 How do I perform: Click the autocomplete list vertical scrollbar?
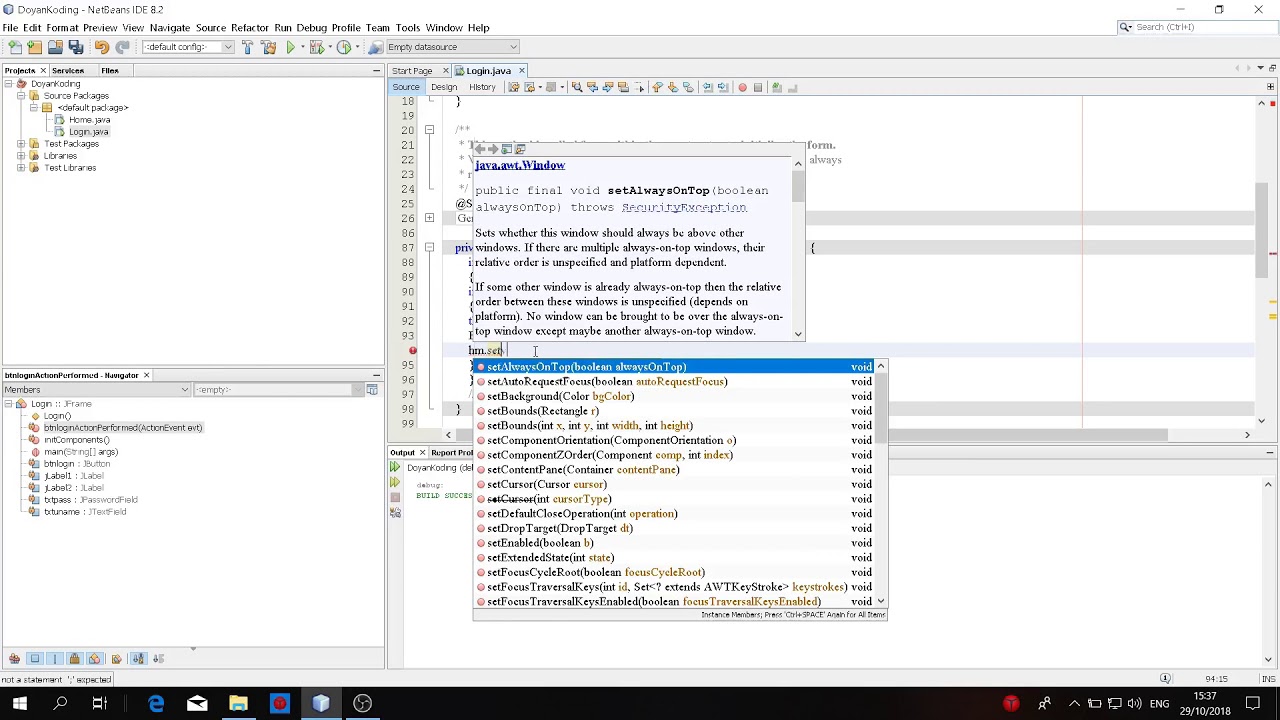click(x=881, y=484)
